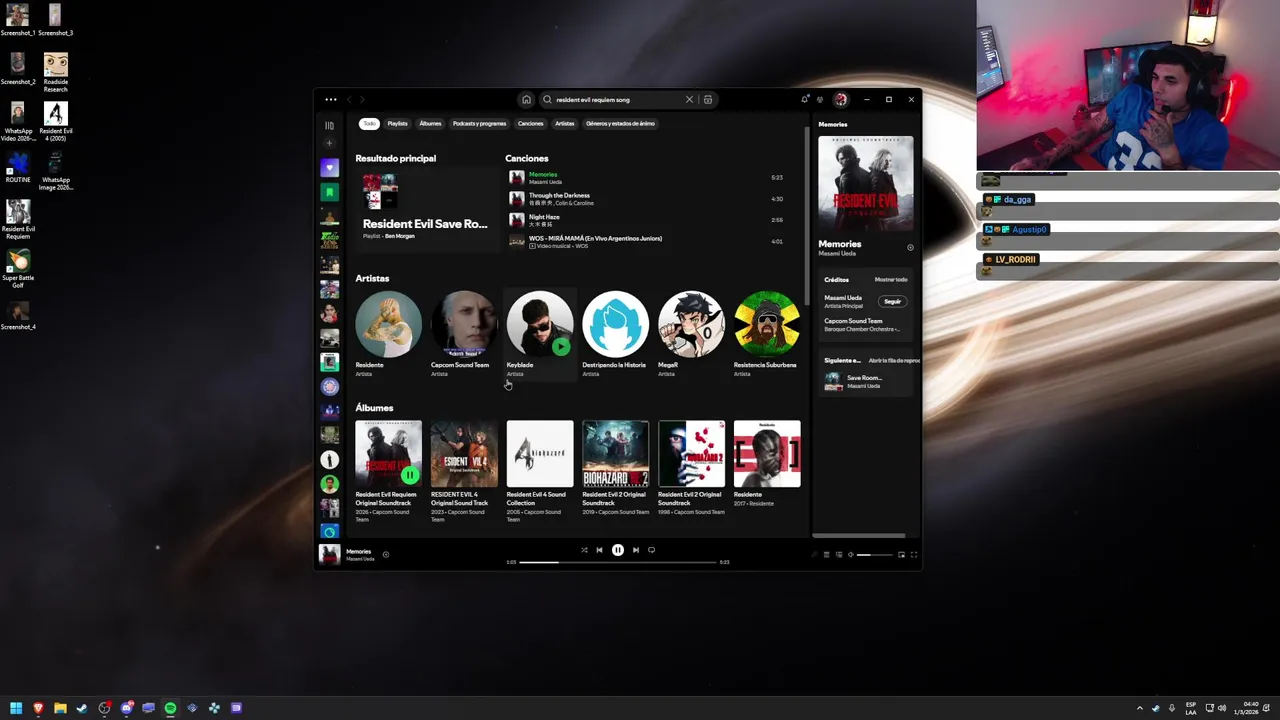Seek on the song progress bar
Viewport: 1280px width, 720px height.
pyautogui.click(x=617, y=562)
